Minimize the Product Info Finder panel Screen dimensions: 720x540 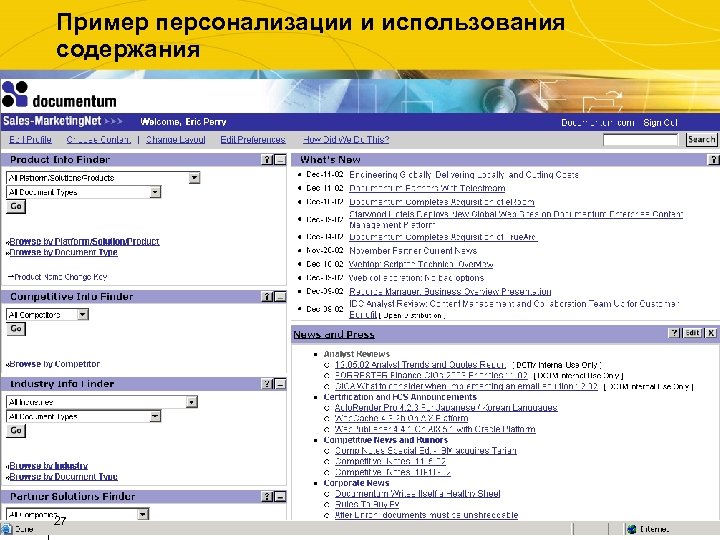point(280,160)
